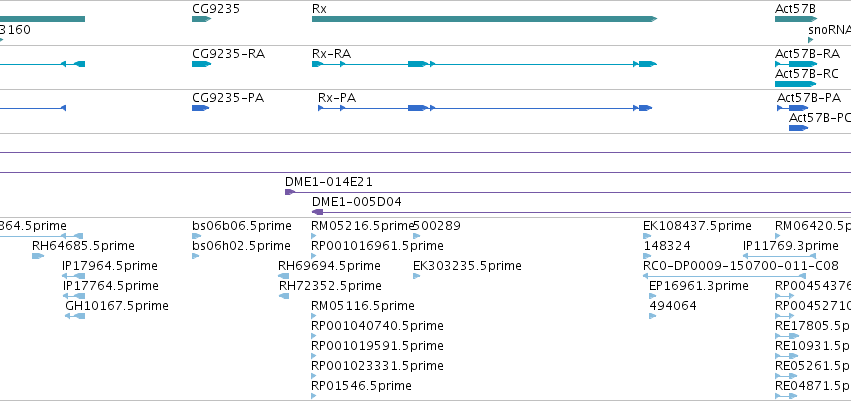Select the Rx-RA transcript's large middle exon
Screen dimensions: 851x401
point(417,64)
